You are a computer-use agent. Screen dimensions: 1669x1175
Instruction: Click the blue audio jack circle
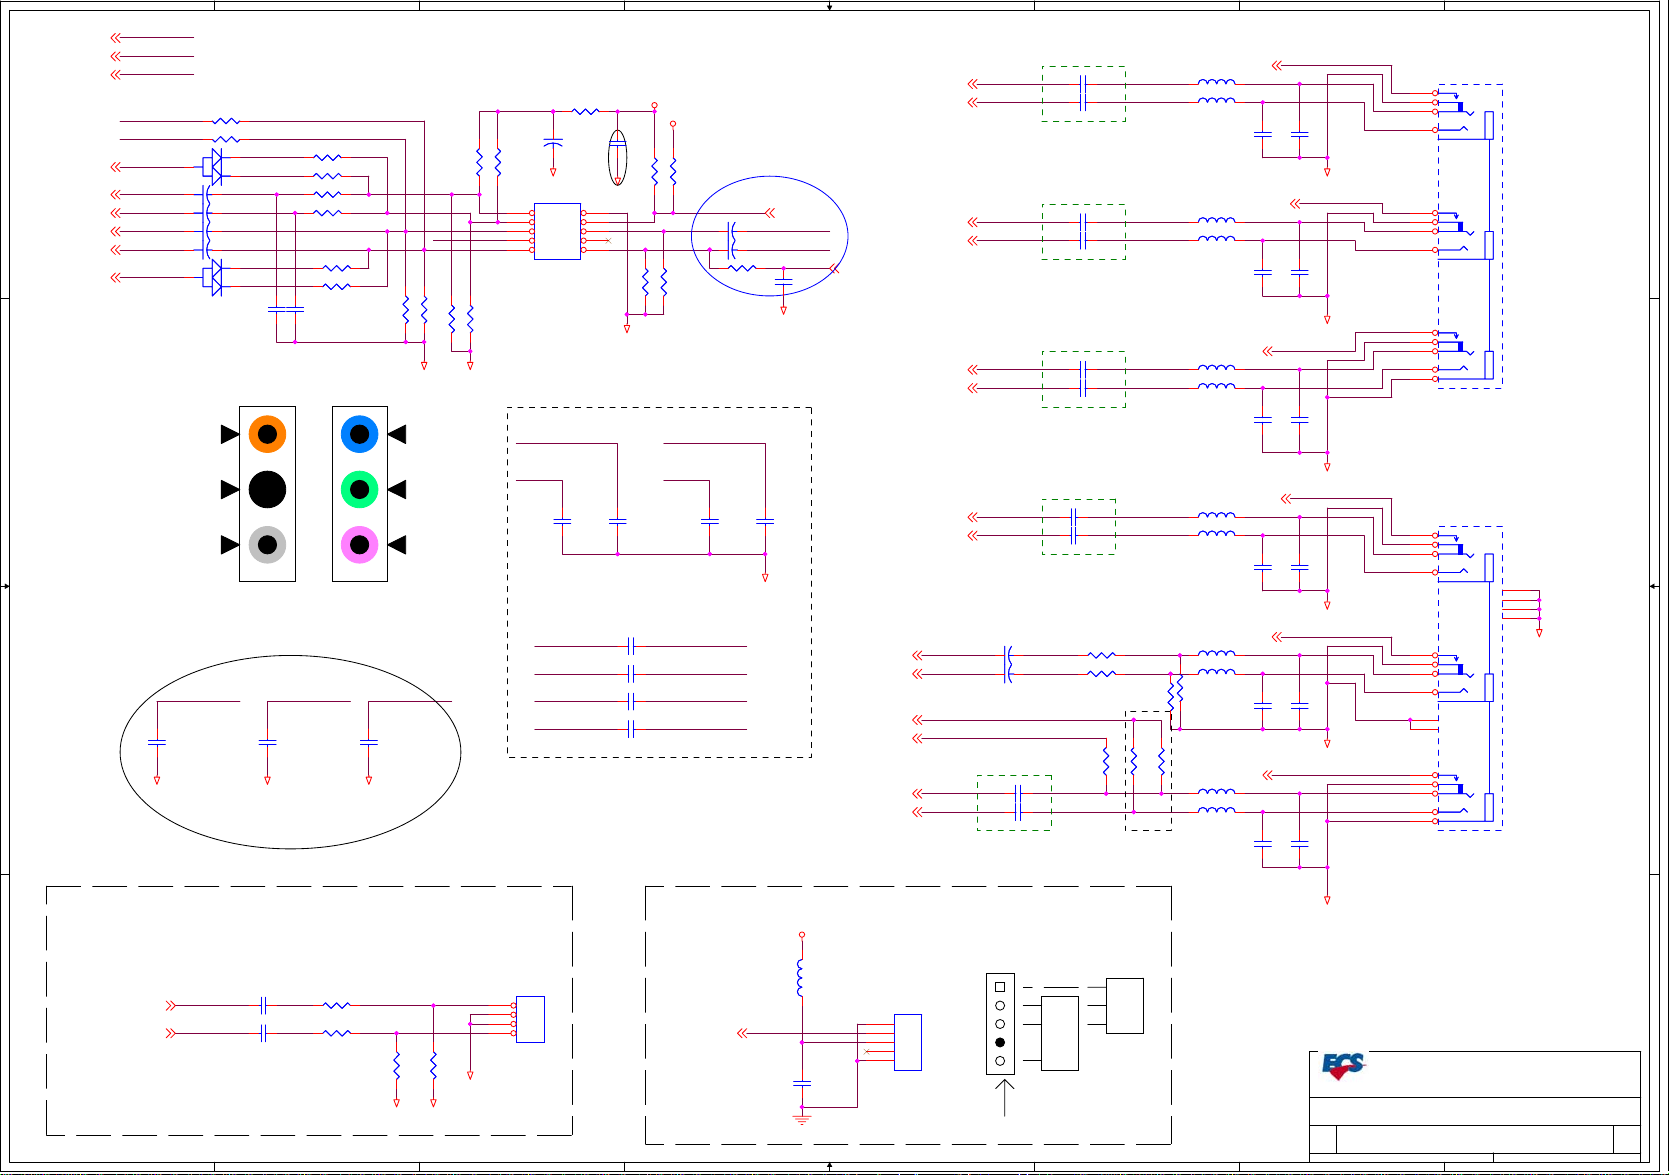(359, 434)
